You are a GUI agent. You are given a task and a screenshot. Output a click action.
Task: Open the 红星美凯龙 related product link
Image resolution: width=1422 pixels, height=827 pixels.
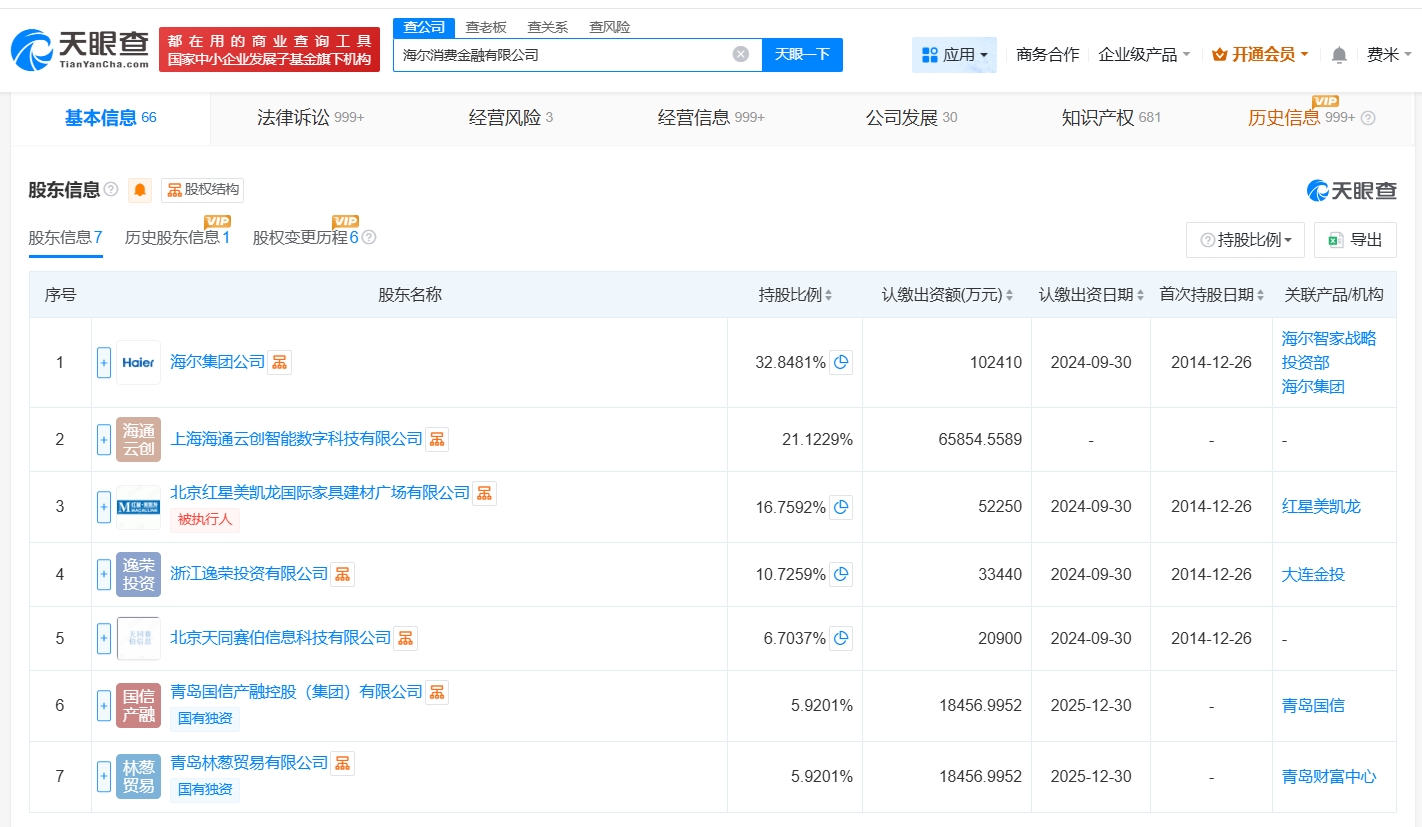1321,507
